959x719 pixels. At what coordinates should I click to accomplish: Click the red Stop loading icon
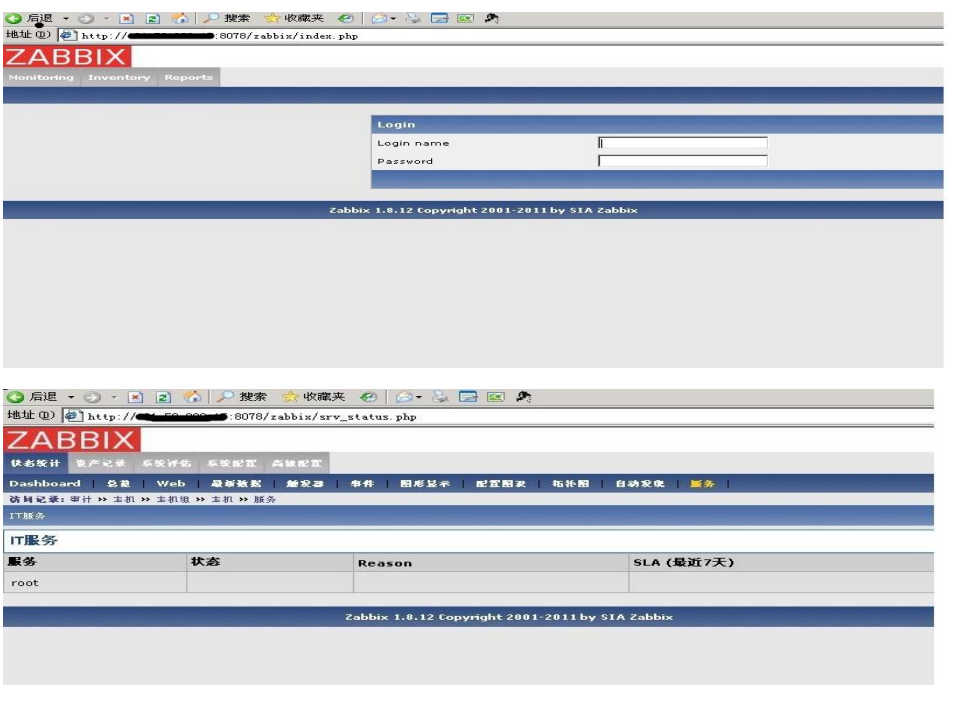pyautogui.click(x=125, y=17)
